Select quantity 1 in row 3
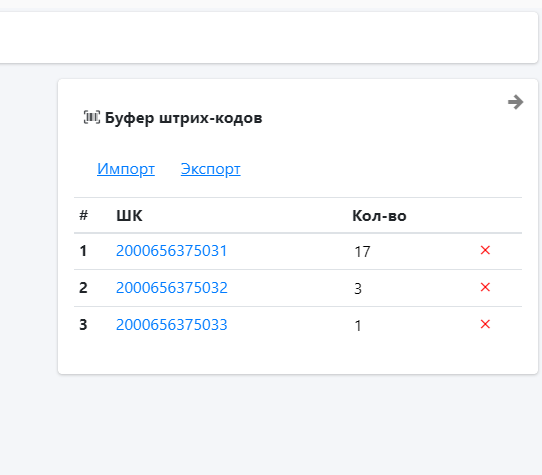This screenshot has height=475, width=542. click(358, 326)
